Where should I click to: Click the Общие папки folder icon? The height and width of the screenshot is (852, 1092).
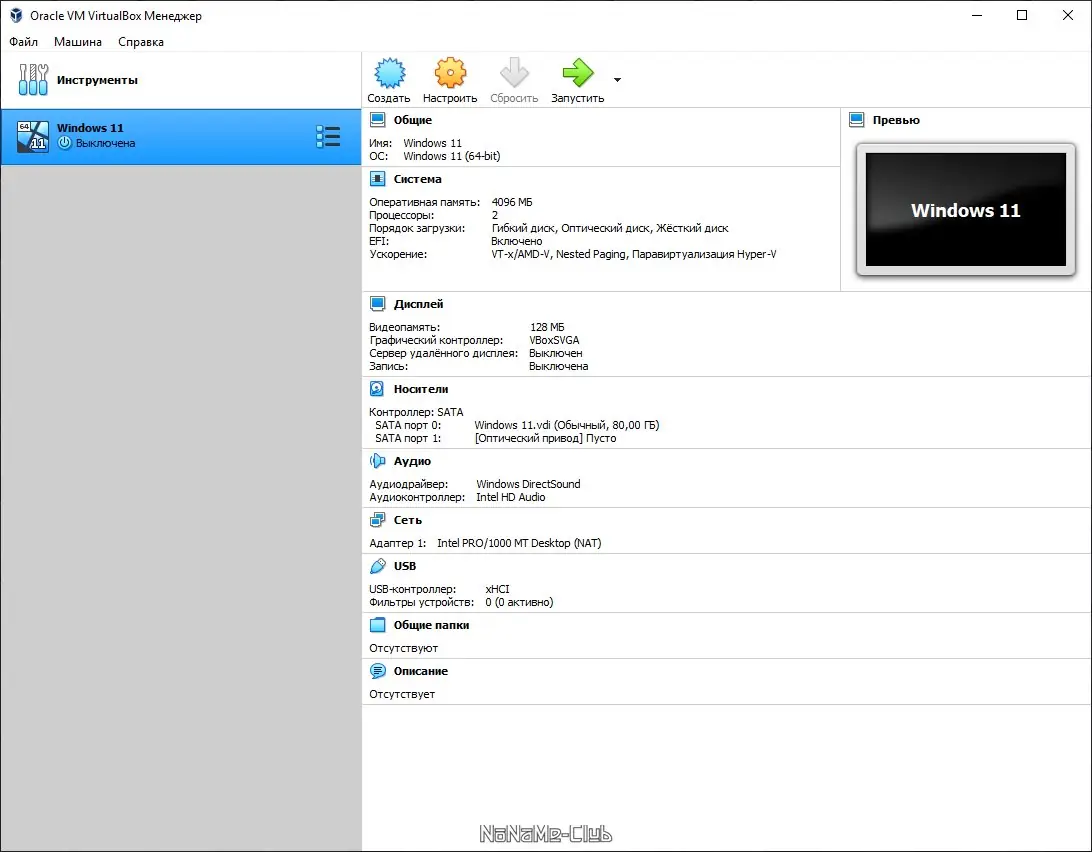(377, 625)
